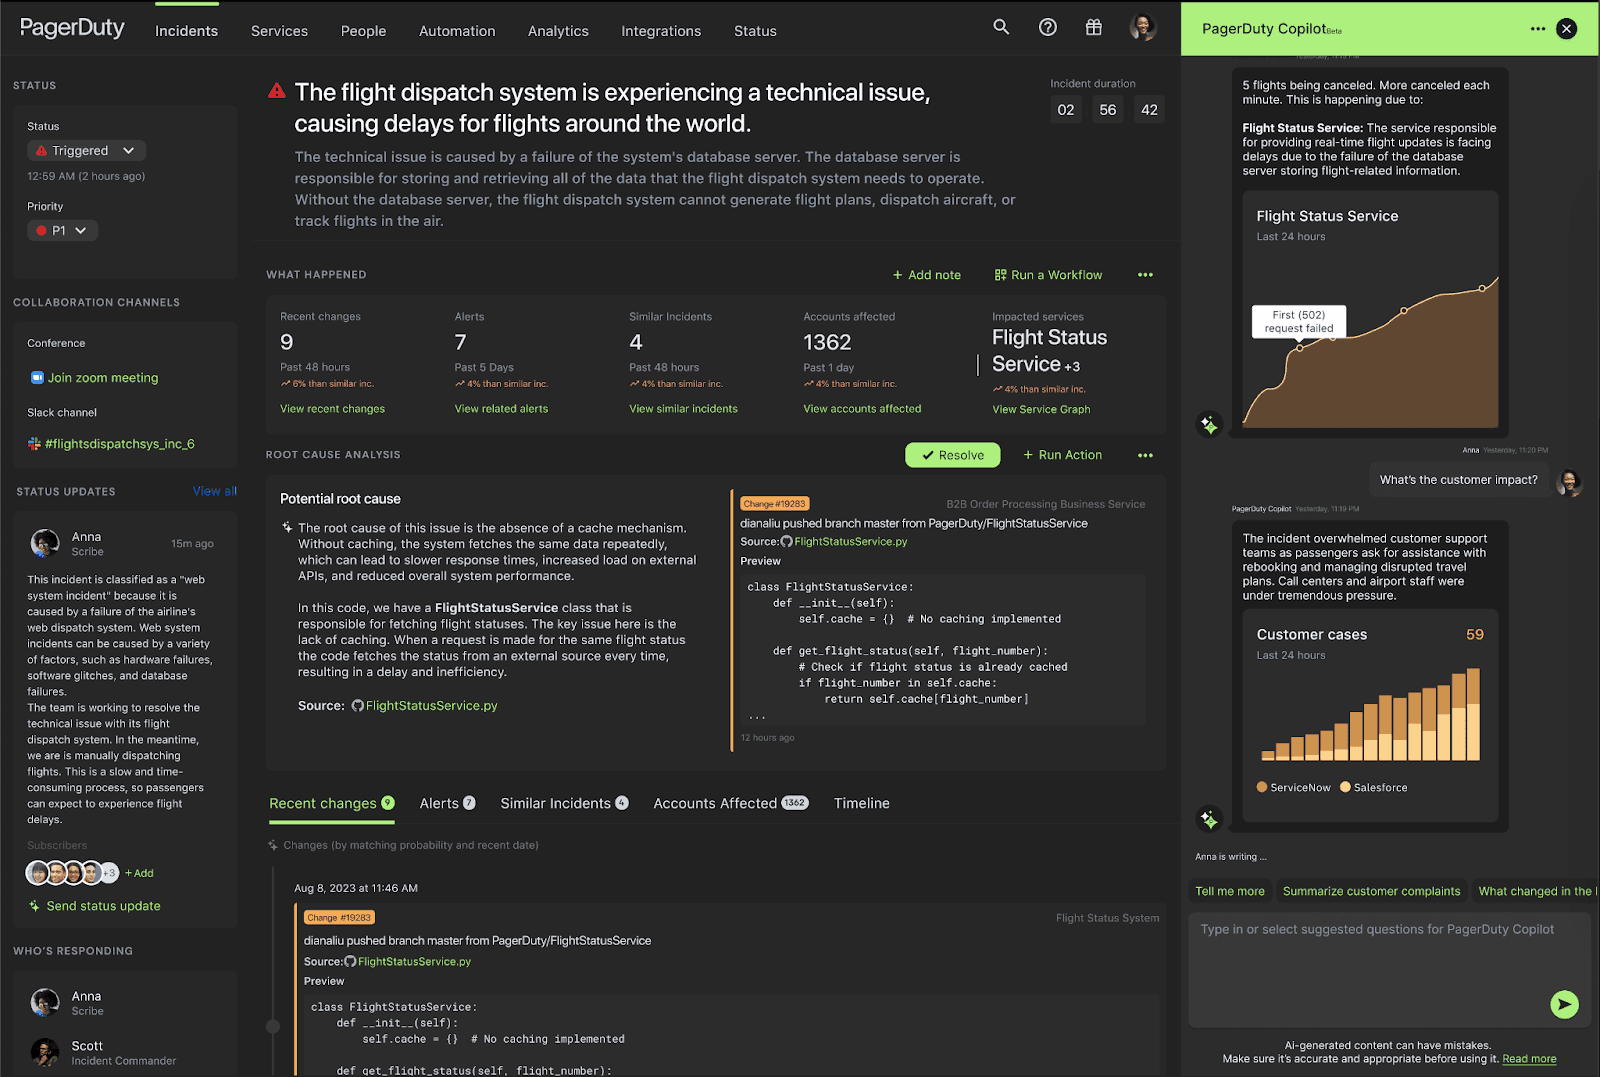Viewport: 1600px width, 1077px height.
Task: Open the Services menu
Action: click(x=279, y=31)
